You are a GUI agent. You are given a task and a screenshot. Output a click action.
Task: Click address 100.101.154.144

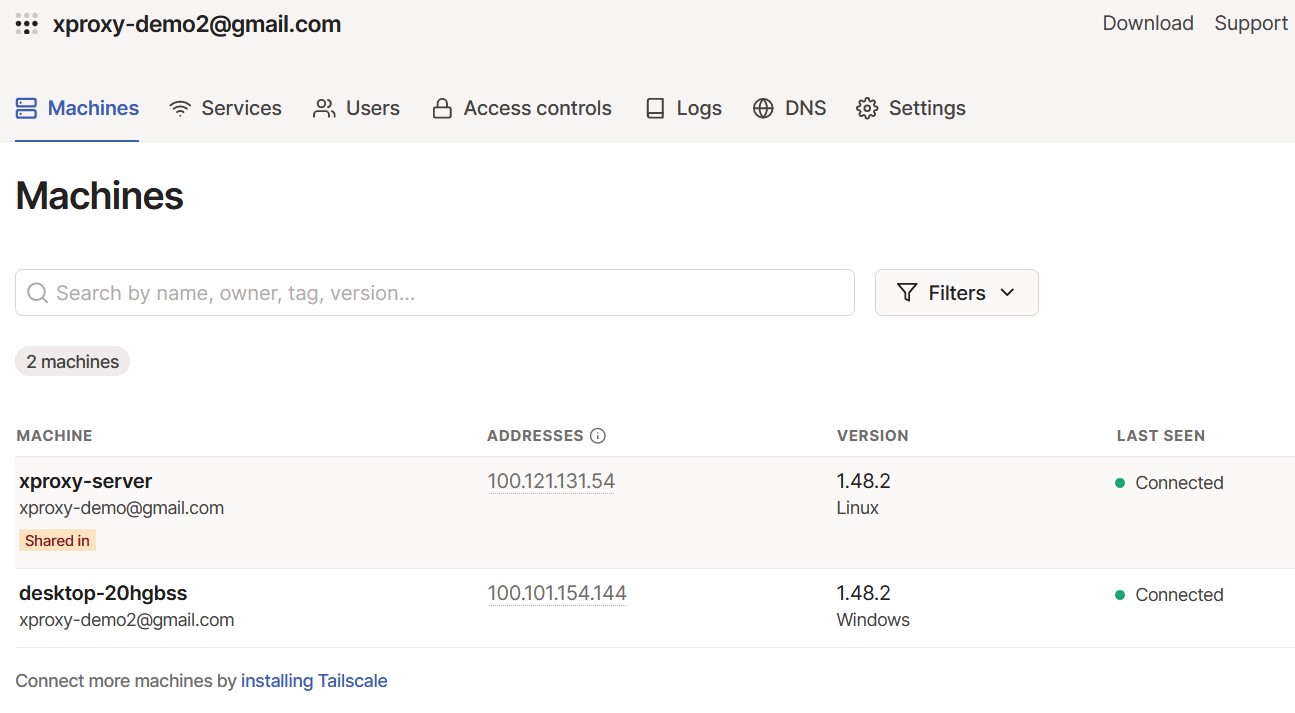point(557,593)
